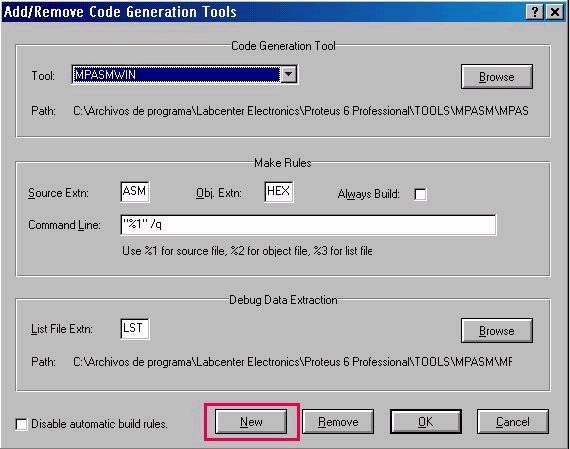Close the Add/Remove Code Generation Tools dialog
Screen dimensions: 570x449
pyautogui.click(x=555, y=12)
